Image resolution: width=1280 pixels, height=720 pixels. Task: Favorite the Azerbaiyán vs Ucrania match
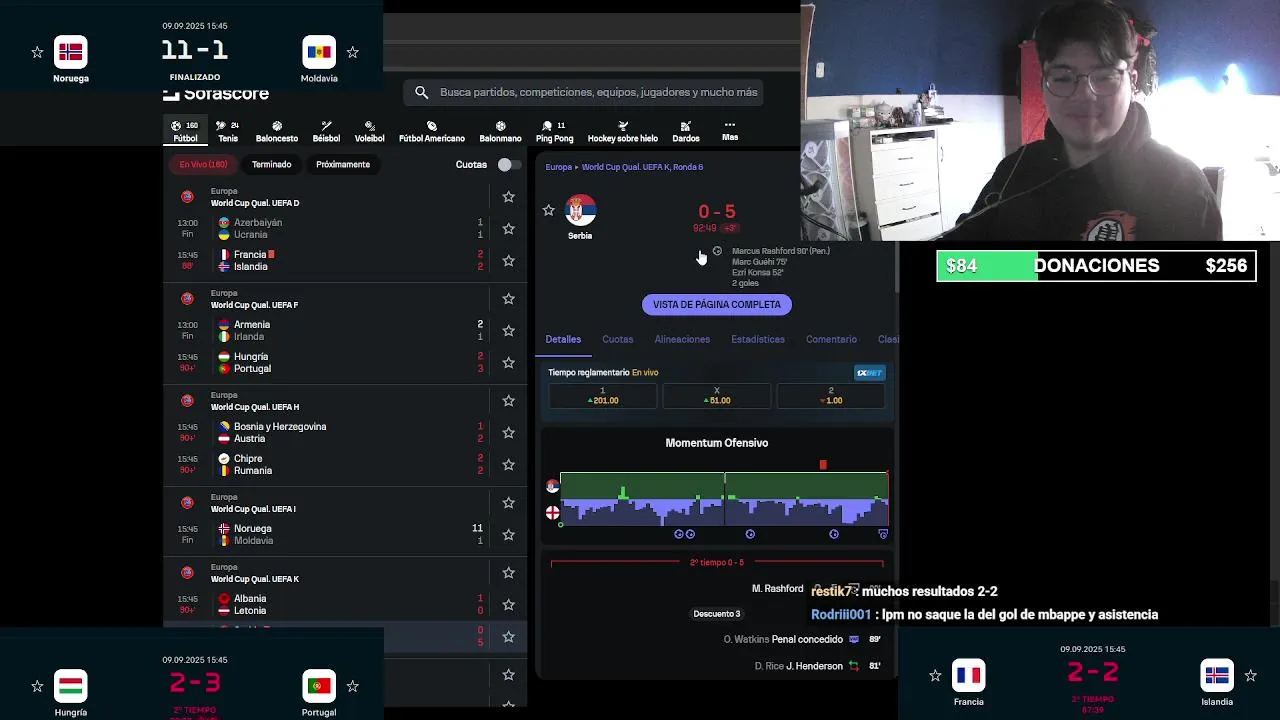tap(508, 229)
